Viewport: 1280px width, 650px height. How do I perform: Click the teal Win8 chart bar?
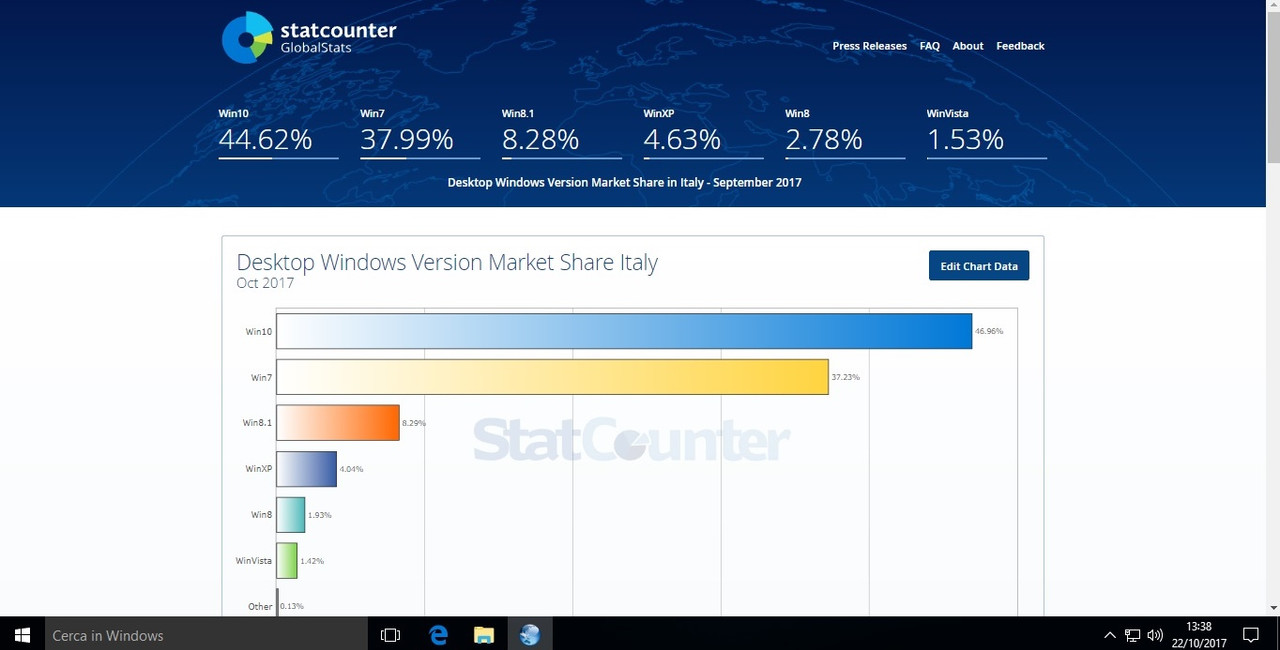(x=290, y=515)
